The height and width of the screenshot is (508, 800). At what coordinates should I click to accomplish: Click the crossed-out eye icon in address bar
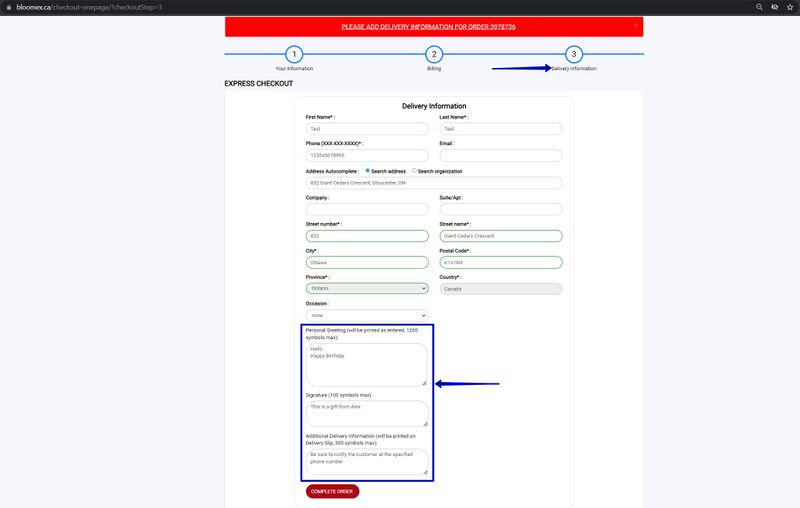[774, 7]
